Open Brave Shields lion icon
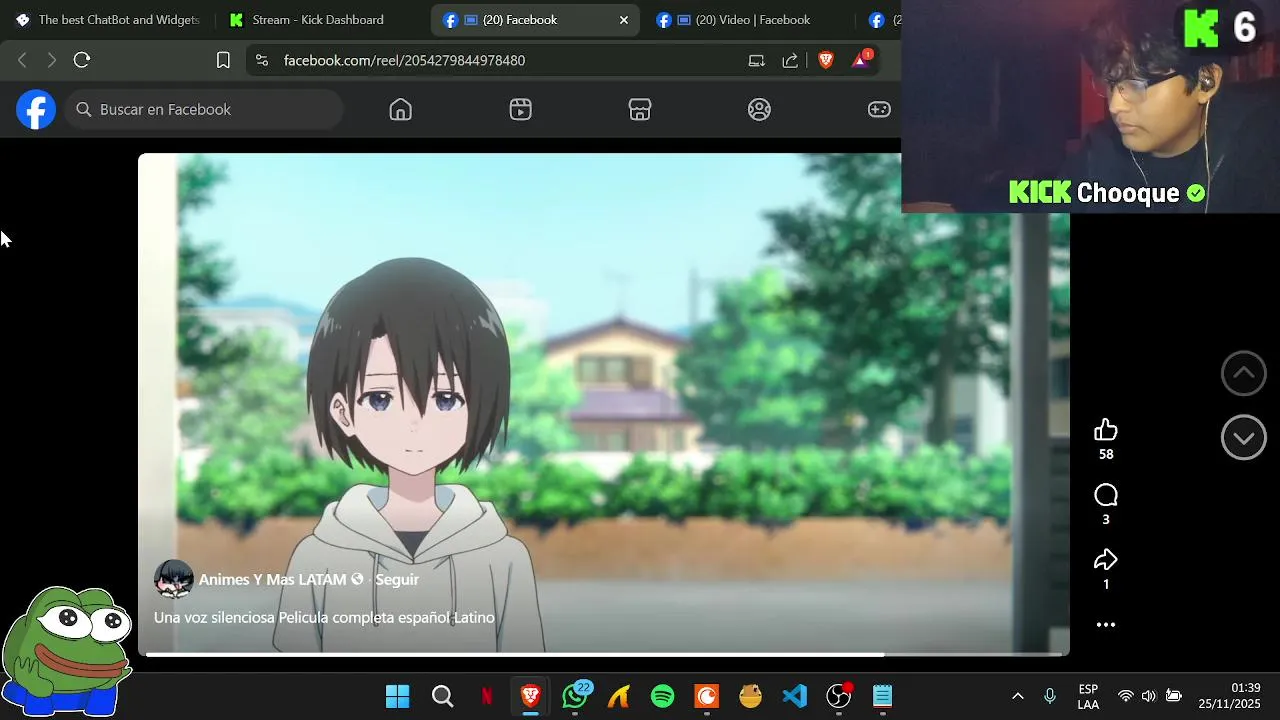Viewport: 1280px width, 720px height. [x=826, y=60]
